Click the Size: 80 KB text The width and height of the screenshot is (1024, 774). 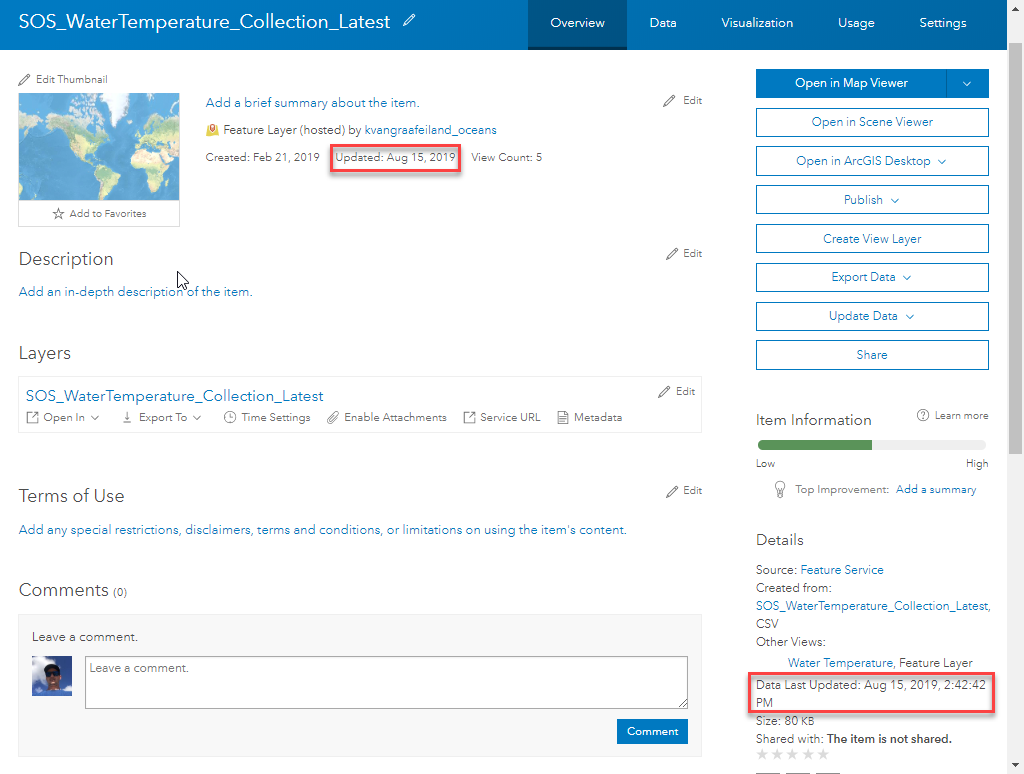point(785,722)
